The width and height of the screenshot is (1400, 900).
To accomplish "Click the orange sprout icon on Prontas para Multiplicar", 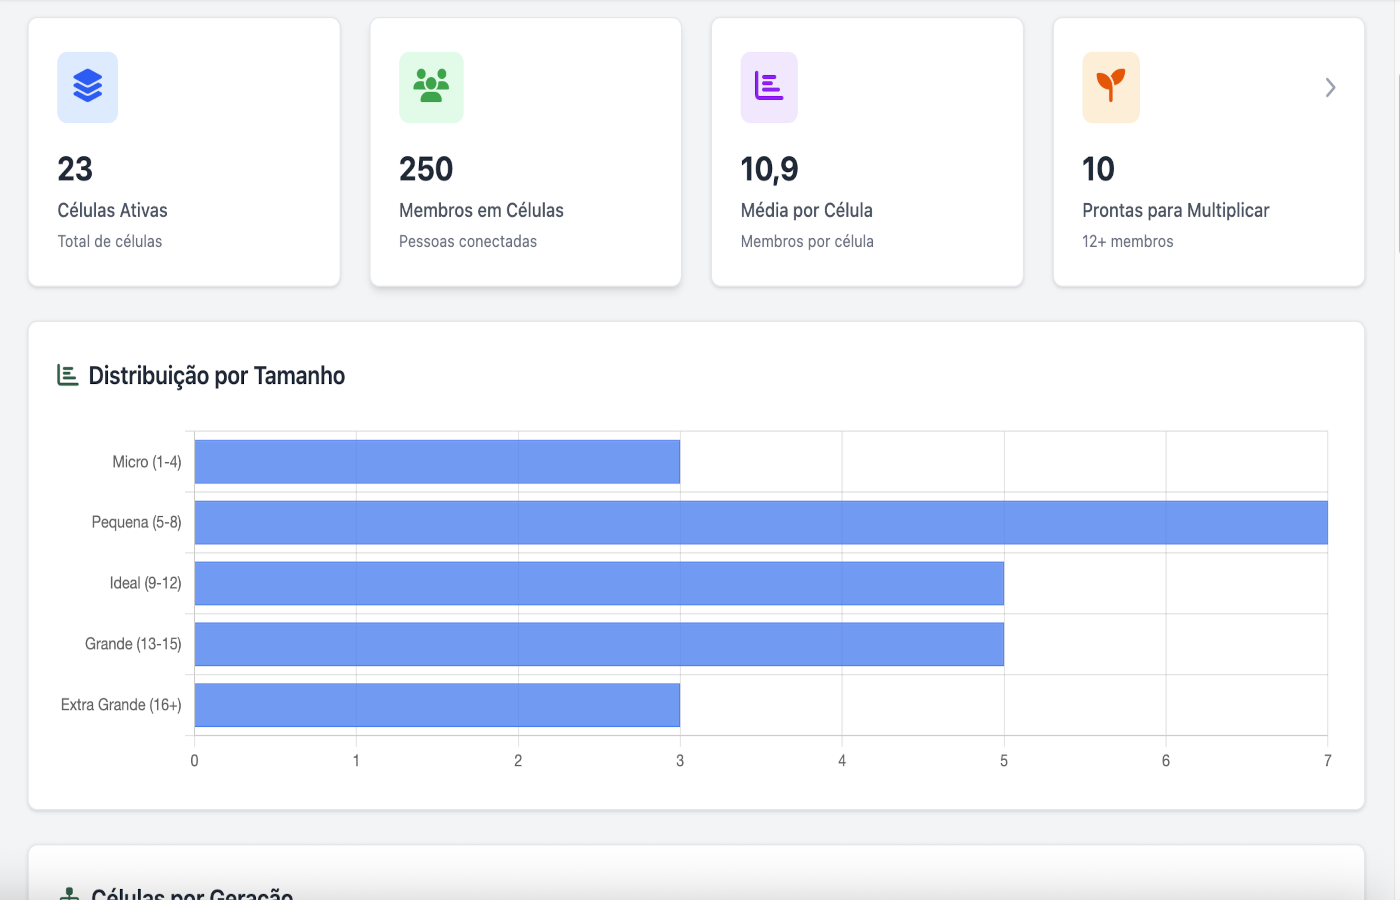I will pyautogui.click(x=1111, y=87).
